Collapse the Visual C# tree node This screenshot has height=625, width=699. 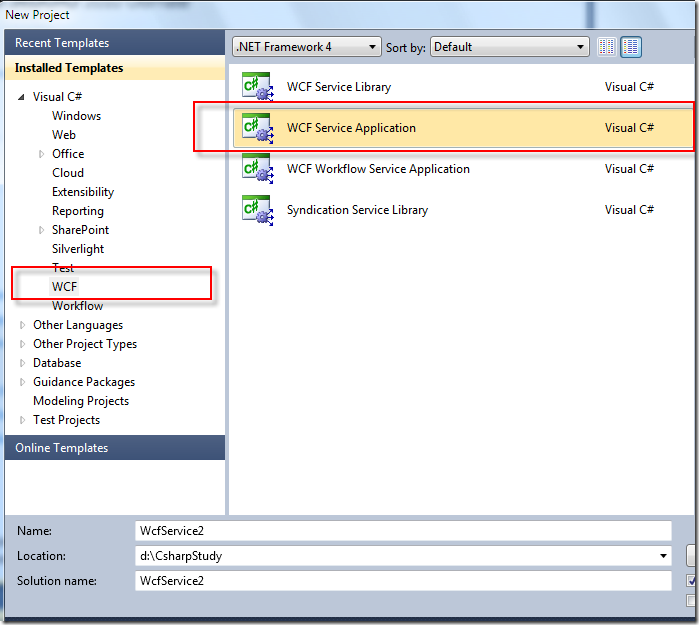(x=21, y=97)
